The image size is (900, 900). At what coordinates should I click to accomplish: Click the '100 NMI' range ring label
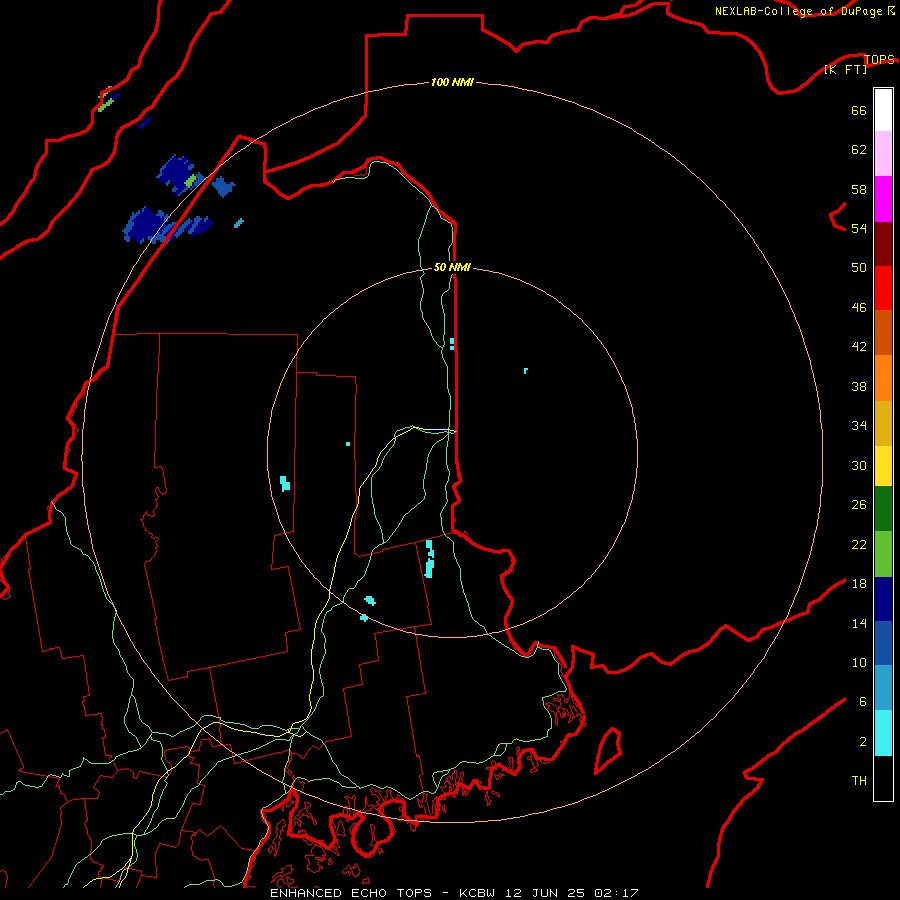(x=452, y=82)
